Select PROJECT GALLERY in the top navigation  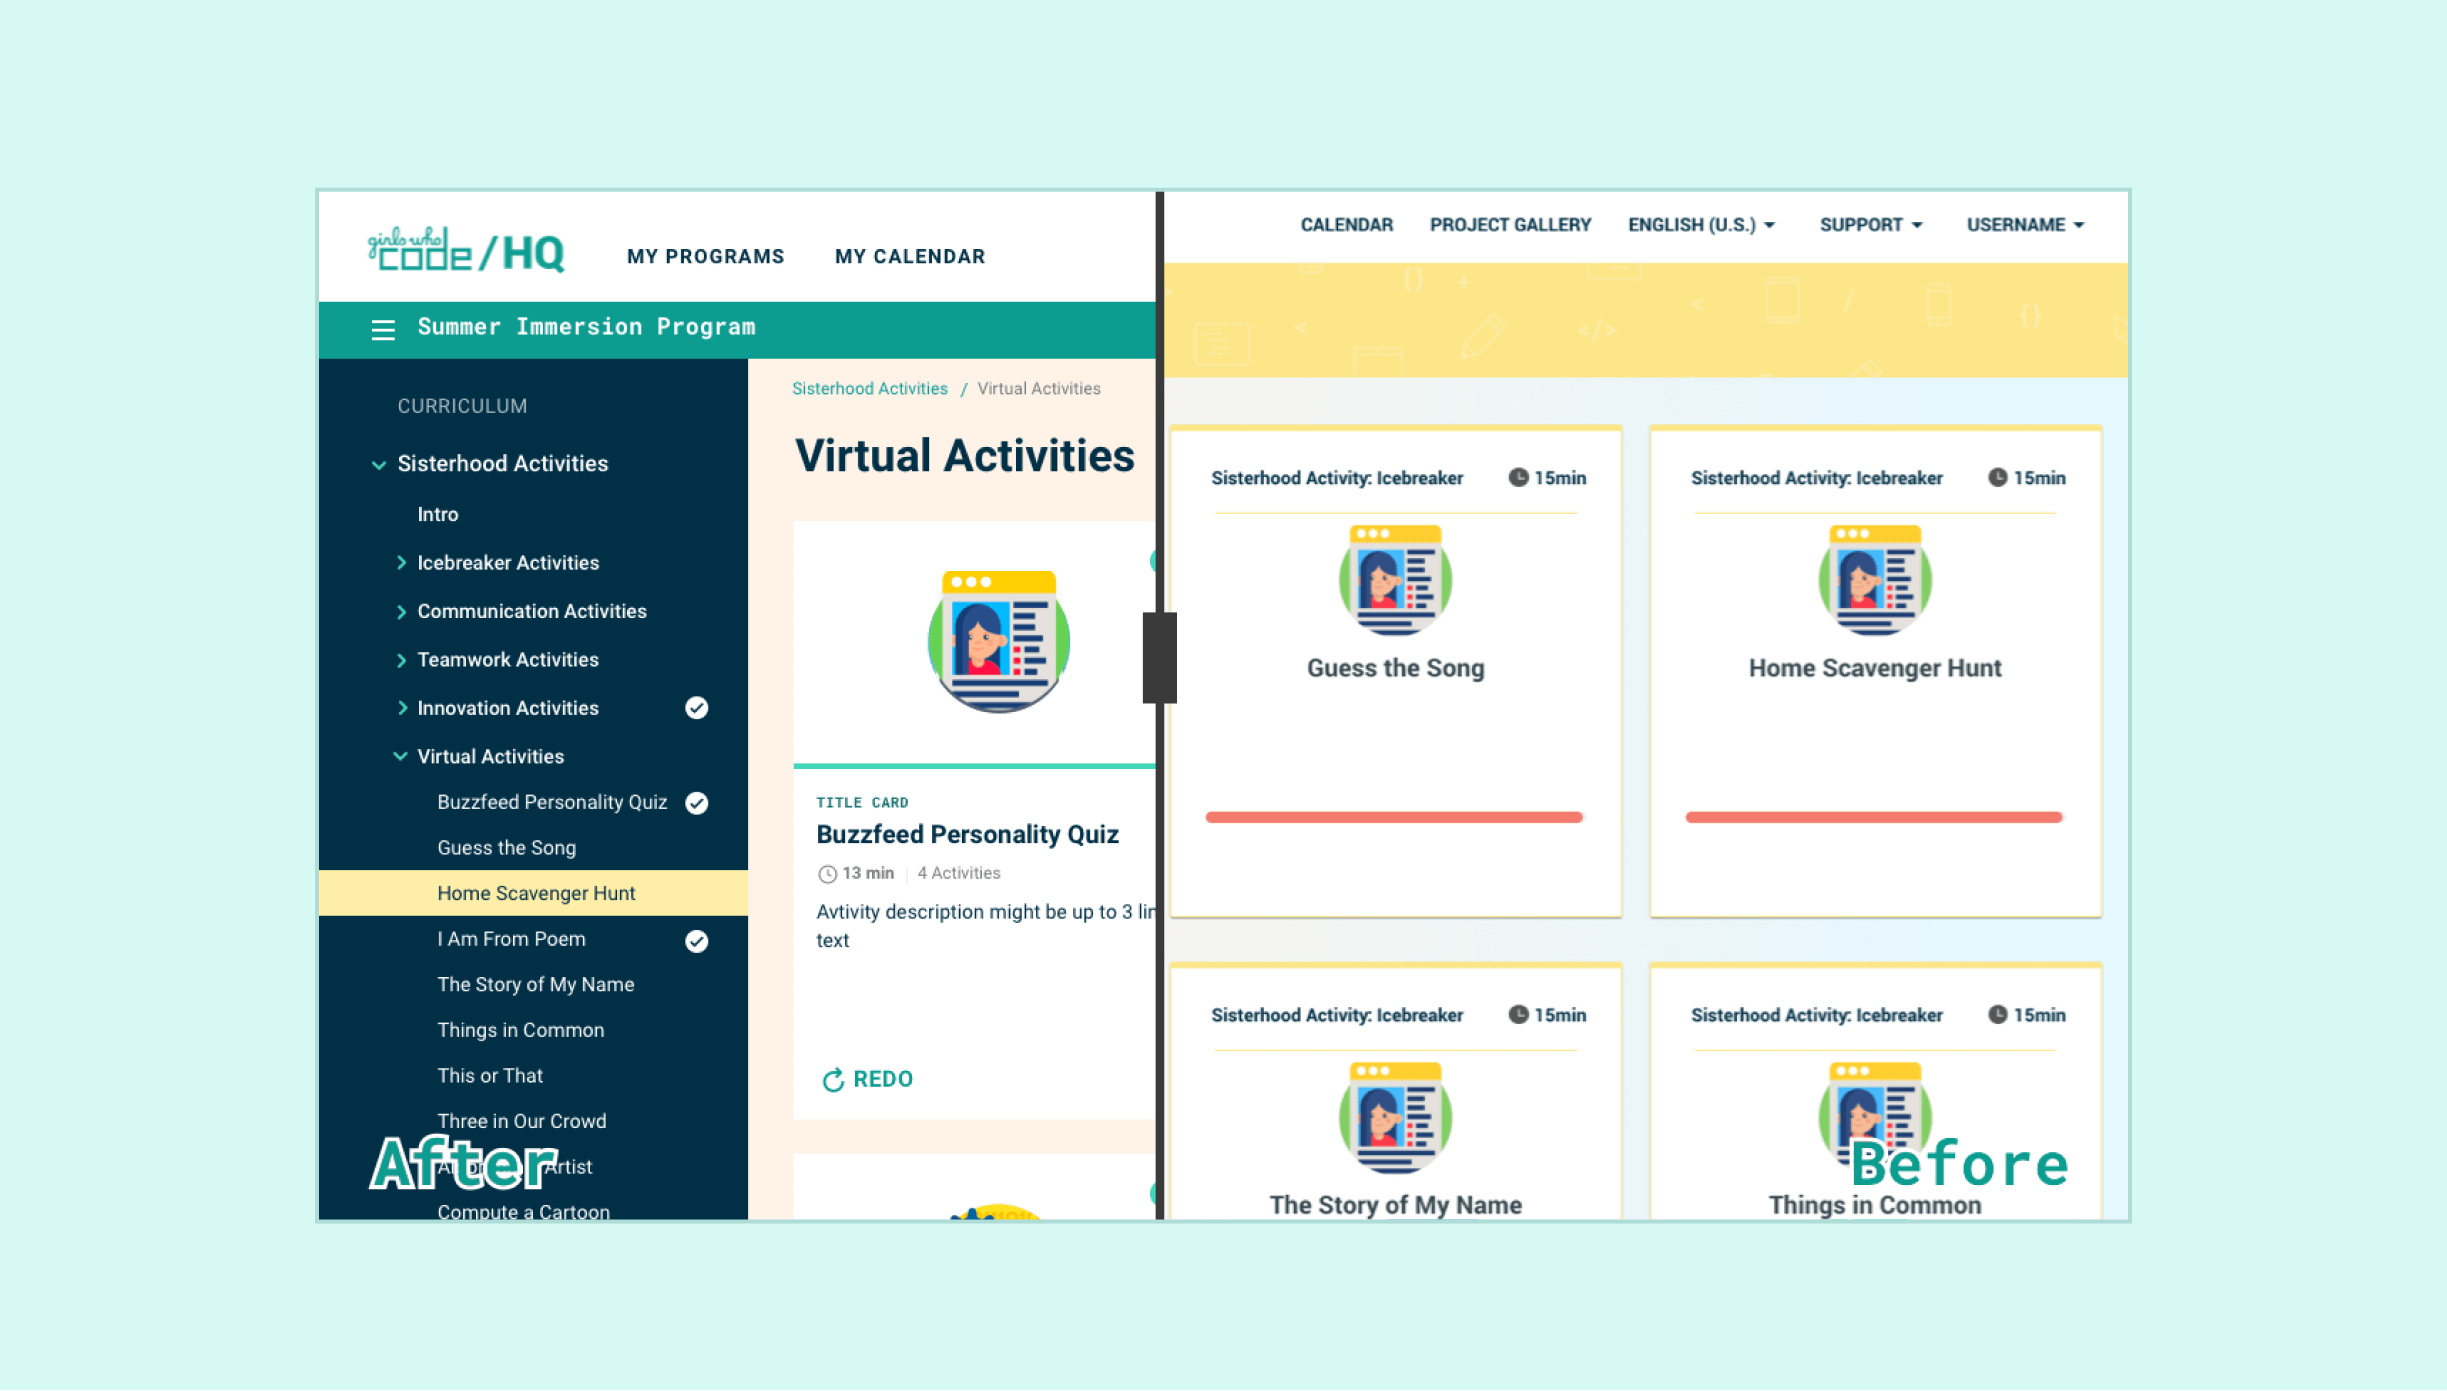pyautogui.click(x=1510, y=225)
